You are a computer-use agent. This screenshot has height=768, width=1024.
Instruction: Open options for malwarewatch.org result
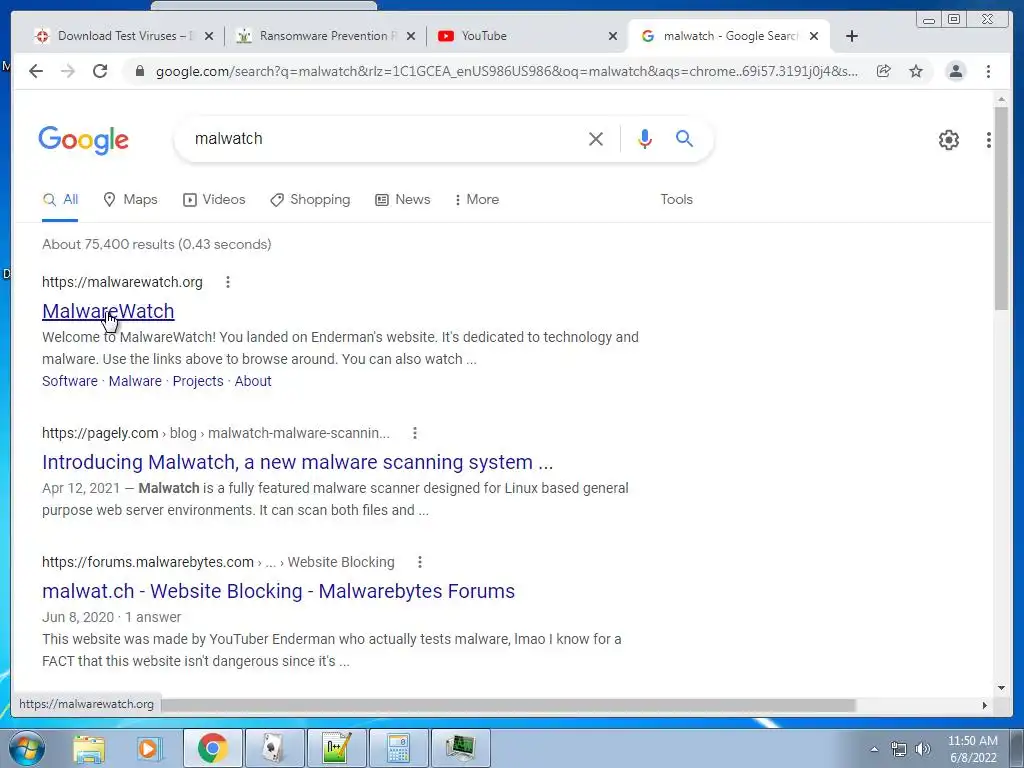coord(227,282)
